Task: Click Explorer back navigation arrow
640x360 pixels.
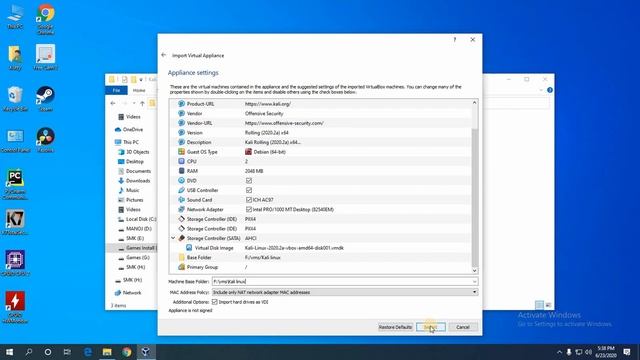Action: click(113, 103)
